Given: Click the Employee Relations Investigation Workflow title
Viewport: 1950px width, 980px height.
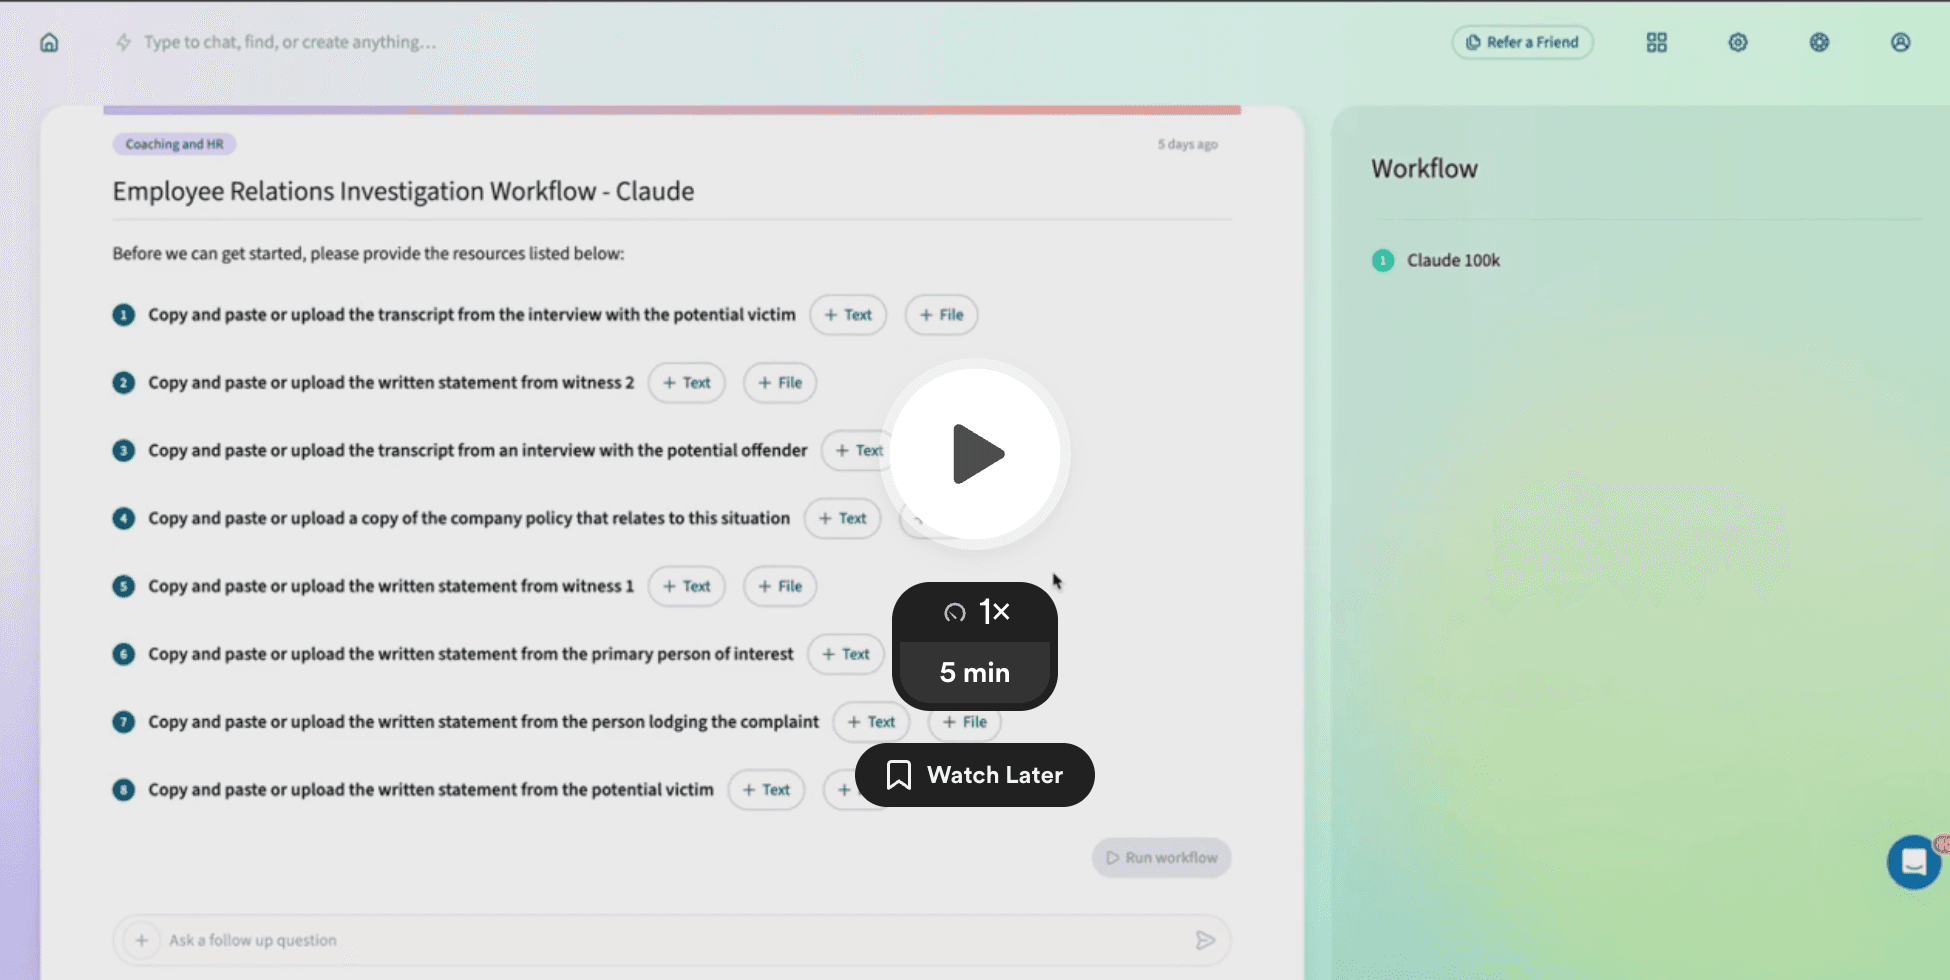Looking at the screenshot, I should pos(403,191).
